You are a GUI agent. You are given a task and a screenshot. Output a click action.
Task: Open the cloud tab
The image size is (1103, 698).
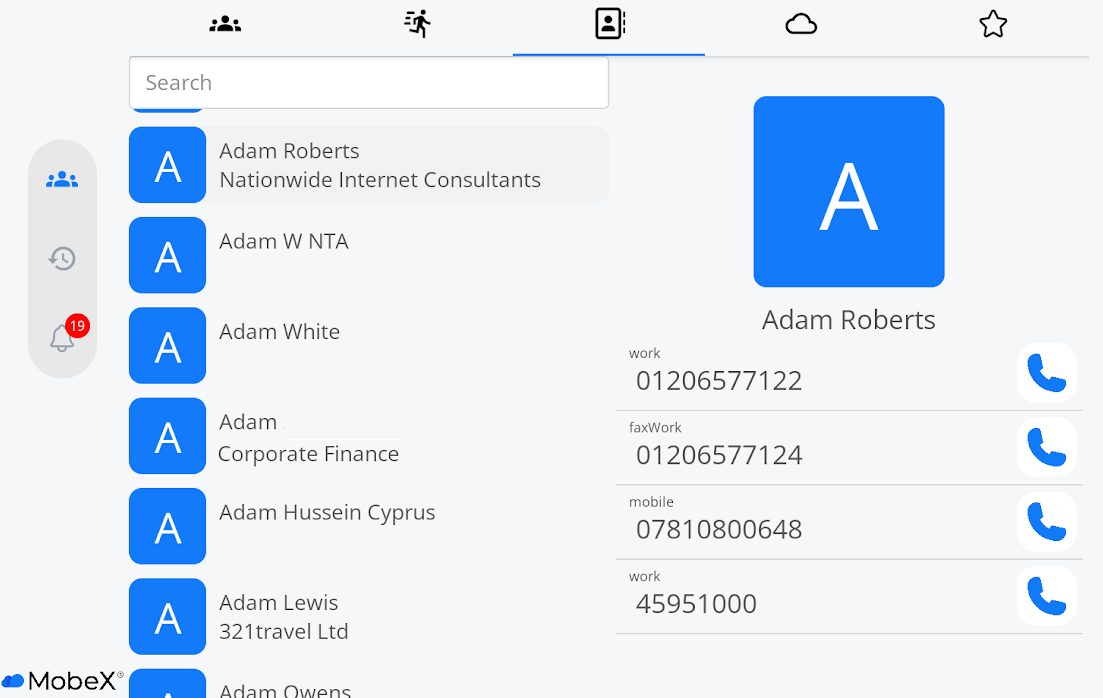801,24
